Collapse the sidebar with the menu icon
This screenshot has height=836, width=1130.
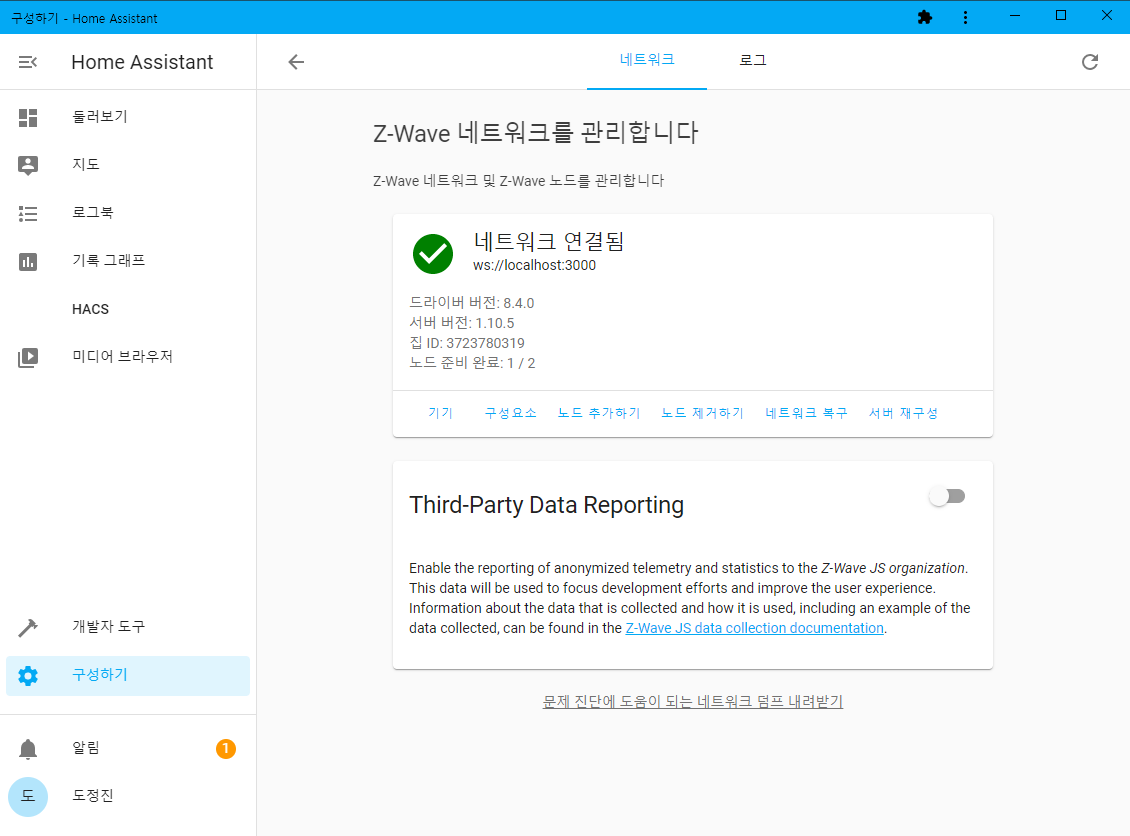coord(27,62)
